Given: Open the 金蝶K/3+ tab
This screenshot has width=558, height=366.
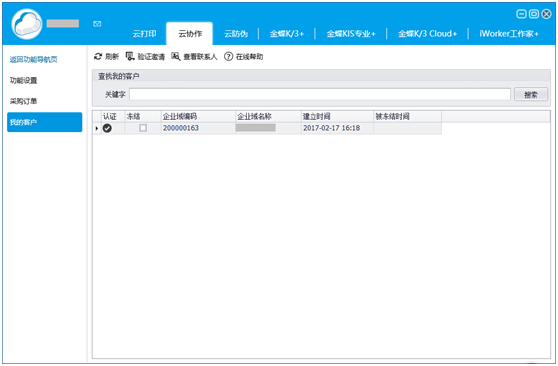Looking at the screenshot, I should 286,34.
